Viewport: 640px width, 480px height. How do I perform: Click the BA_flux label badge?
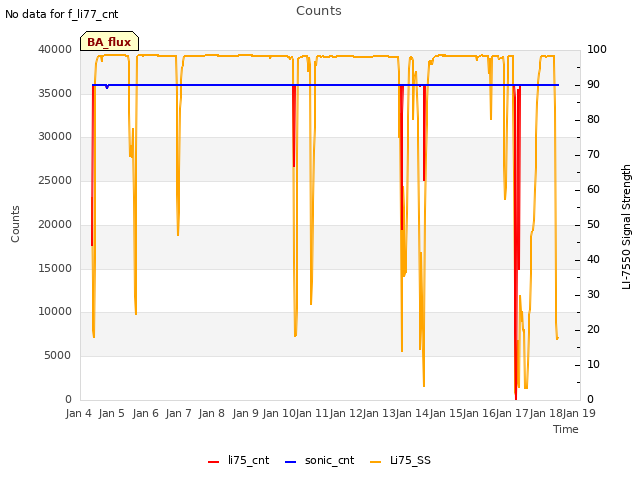109,42
